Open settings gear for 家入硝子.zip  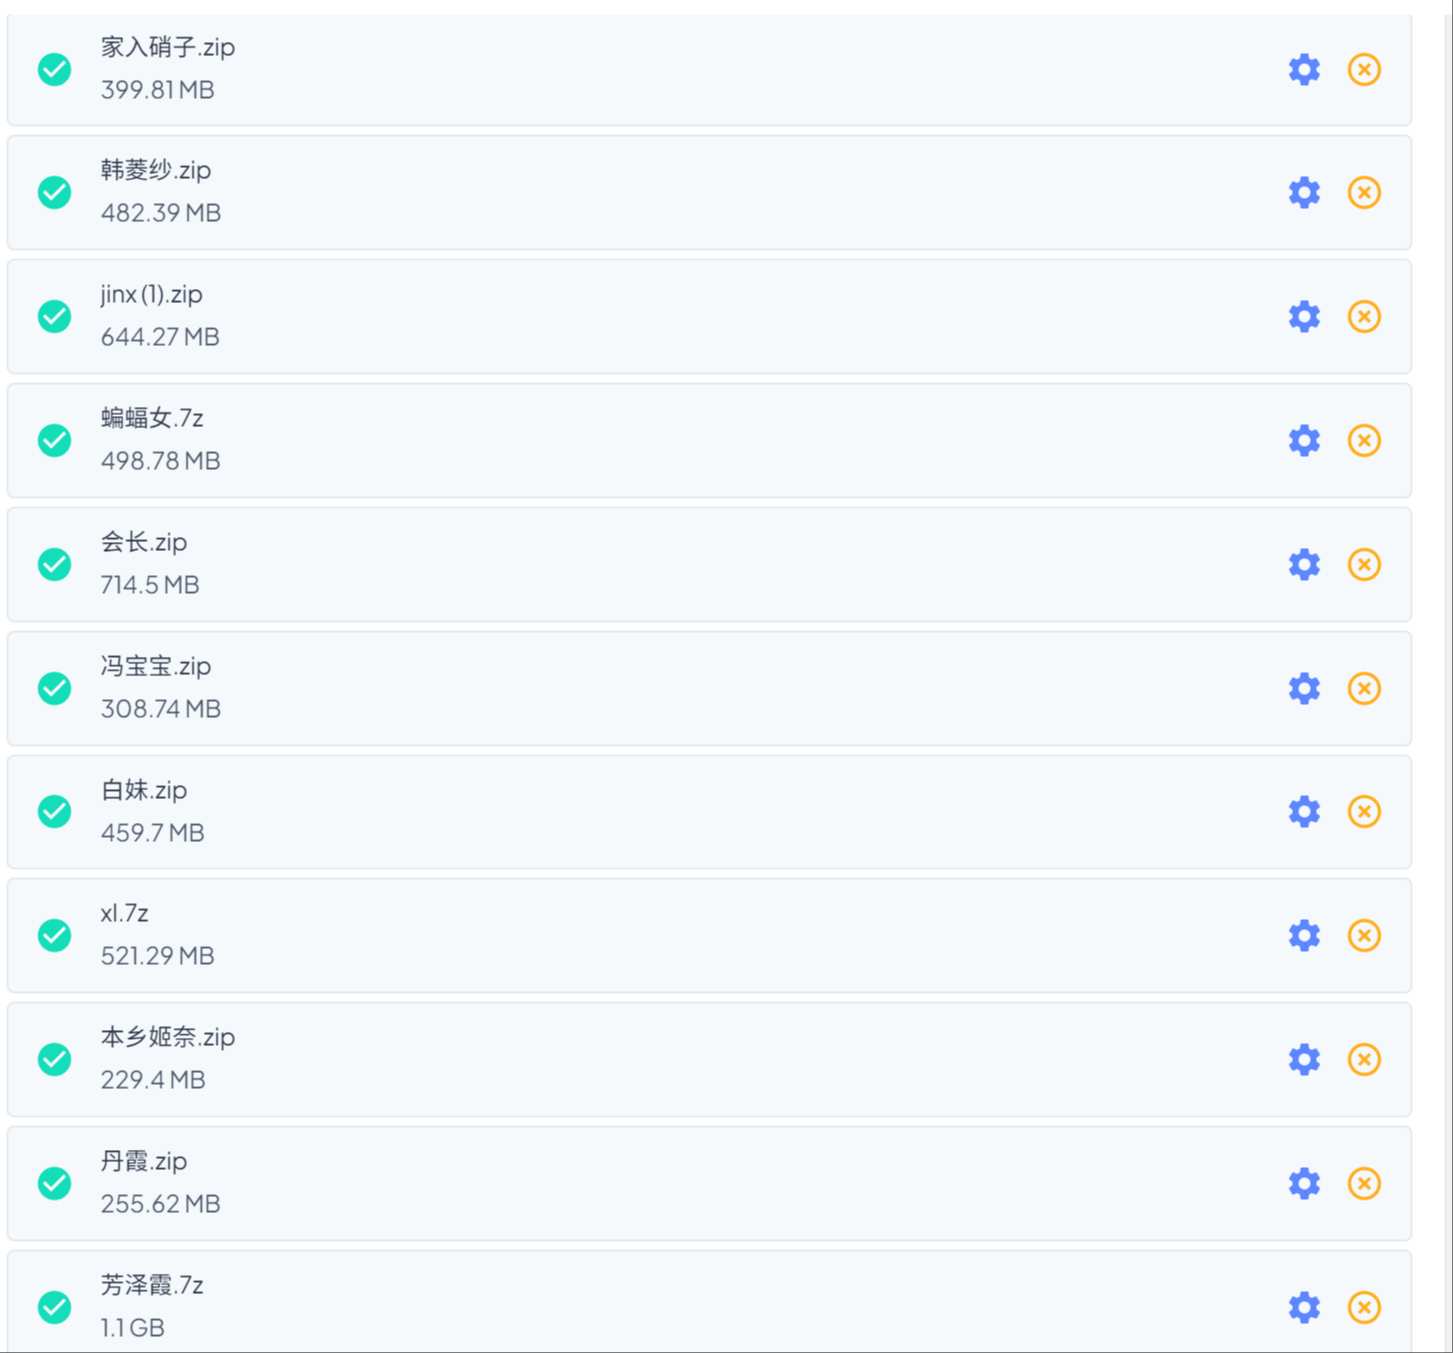(1304, 69)
